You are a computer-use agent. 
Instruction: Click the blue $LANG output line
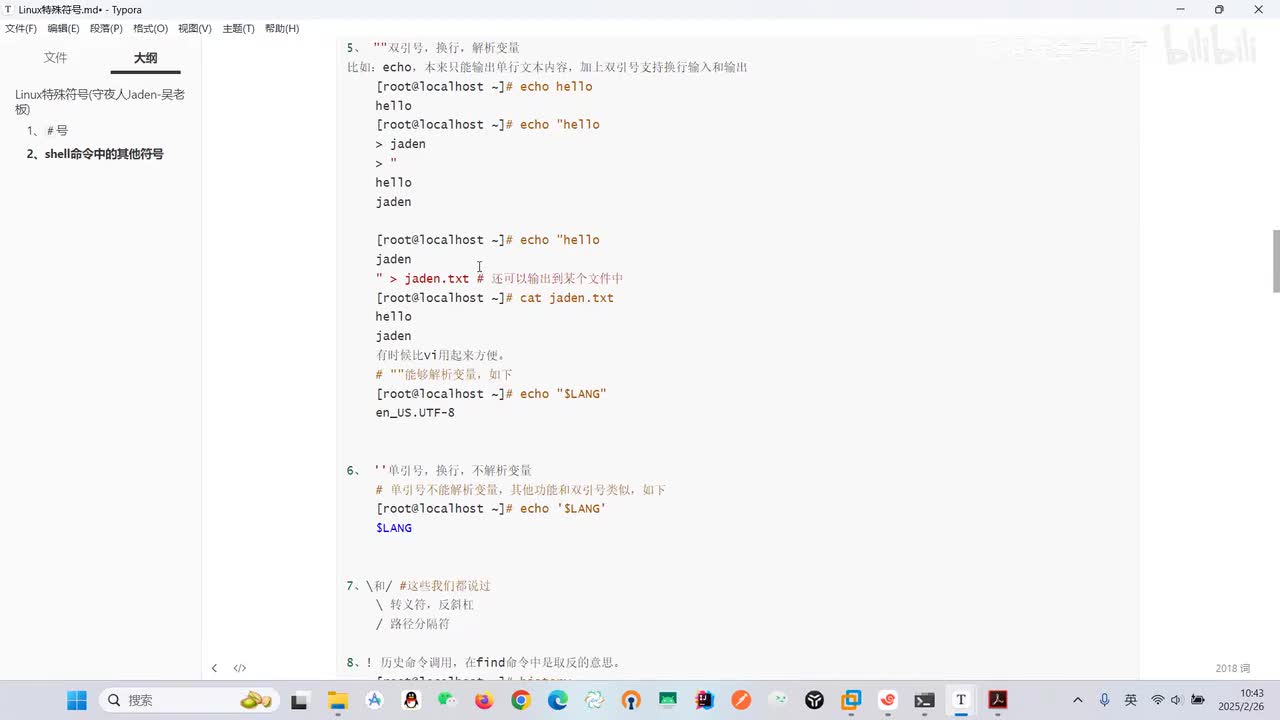(x=394, y=528)
